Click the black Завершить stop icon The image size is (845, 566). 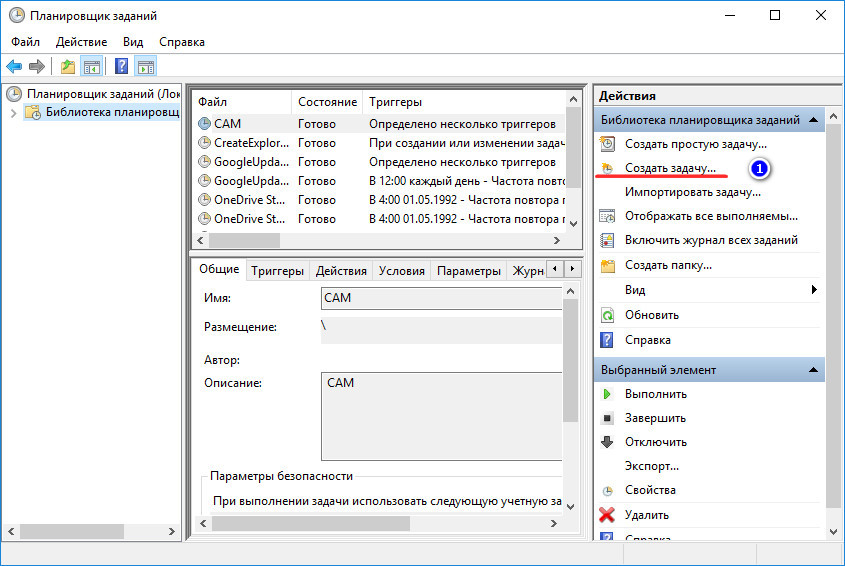(607, 418)
